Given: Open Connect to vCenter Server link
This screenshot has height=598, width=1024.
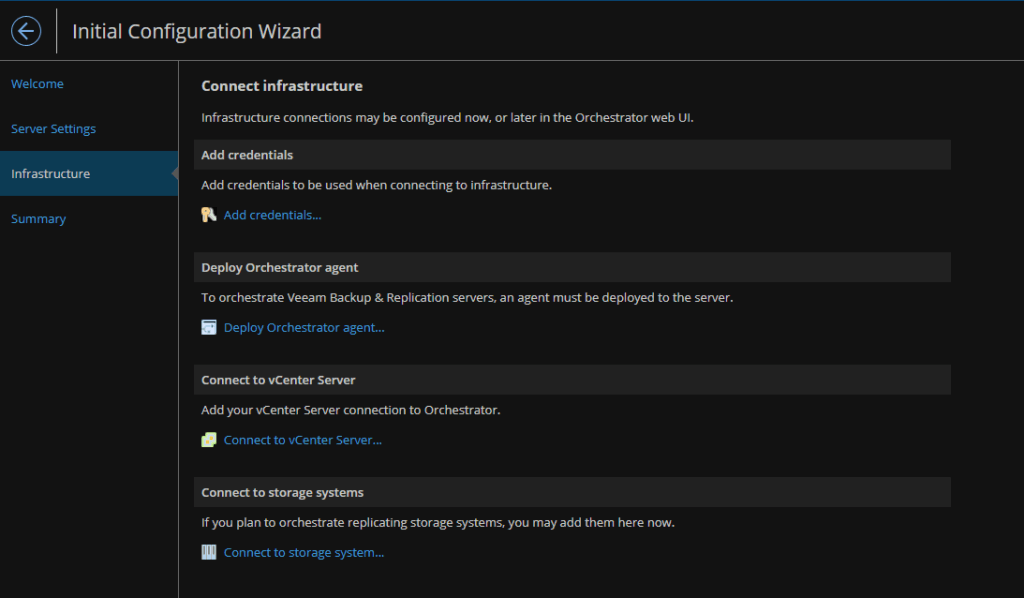Looking at the screenshot, I should click(x=302, y=440).
